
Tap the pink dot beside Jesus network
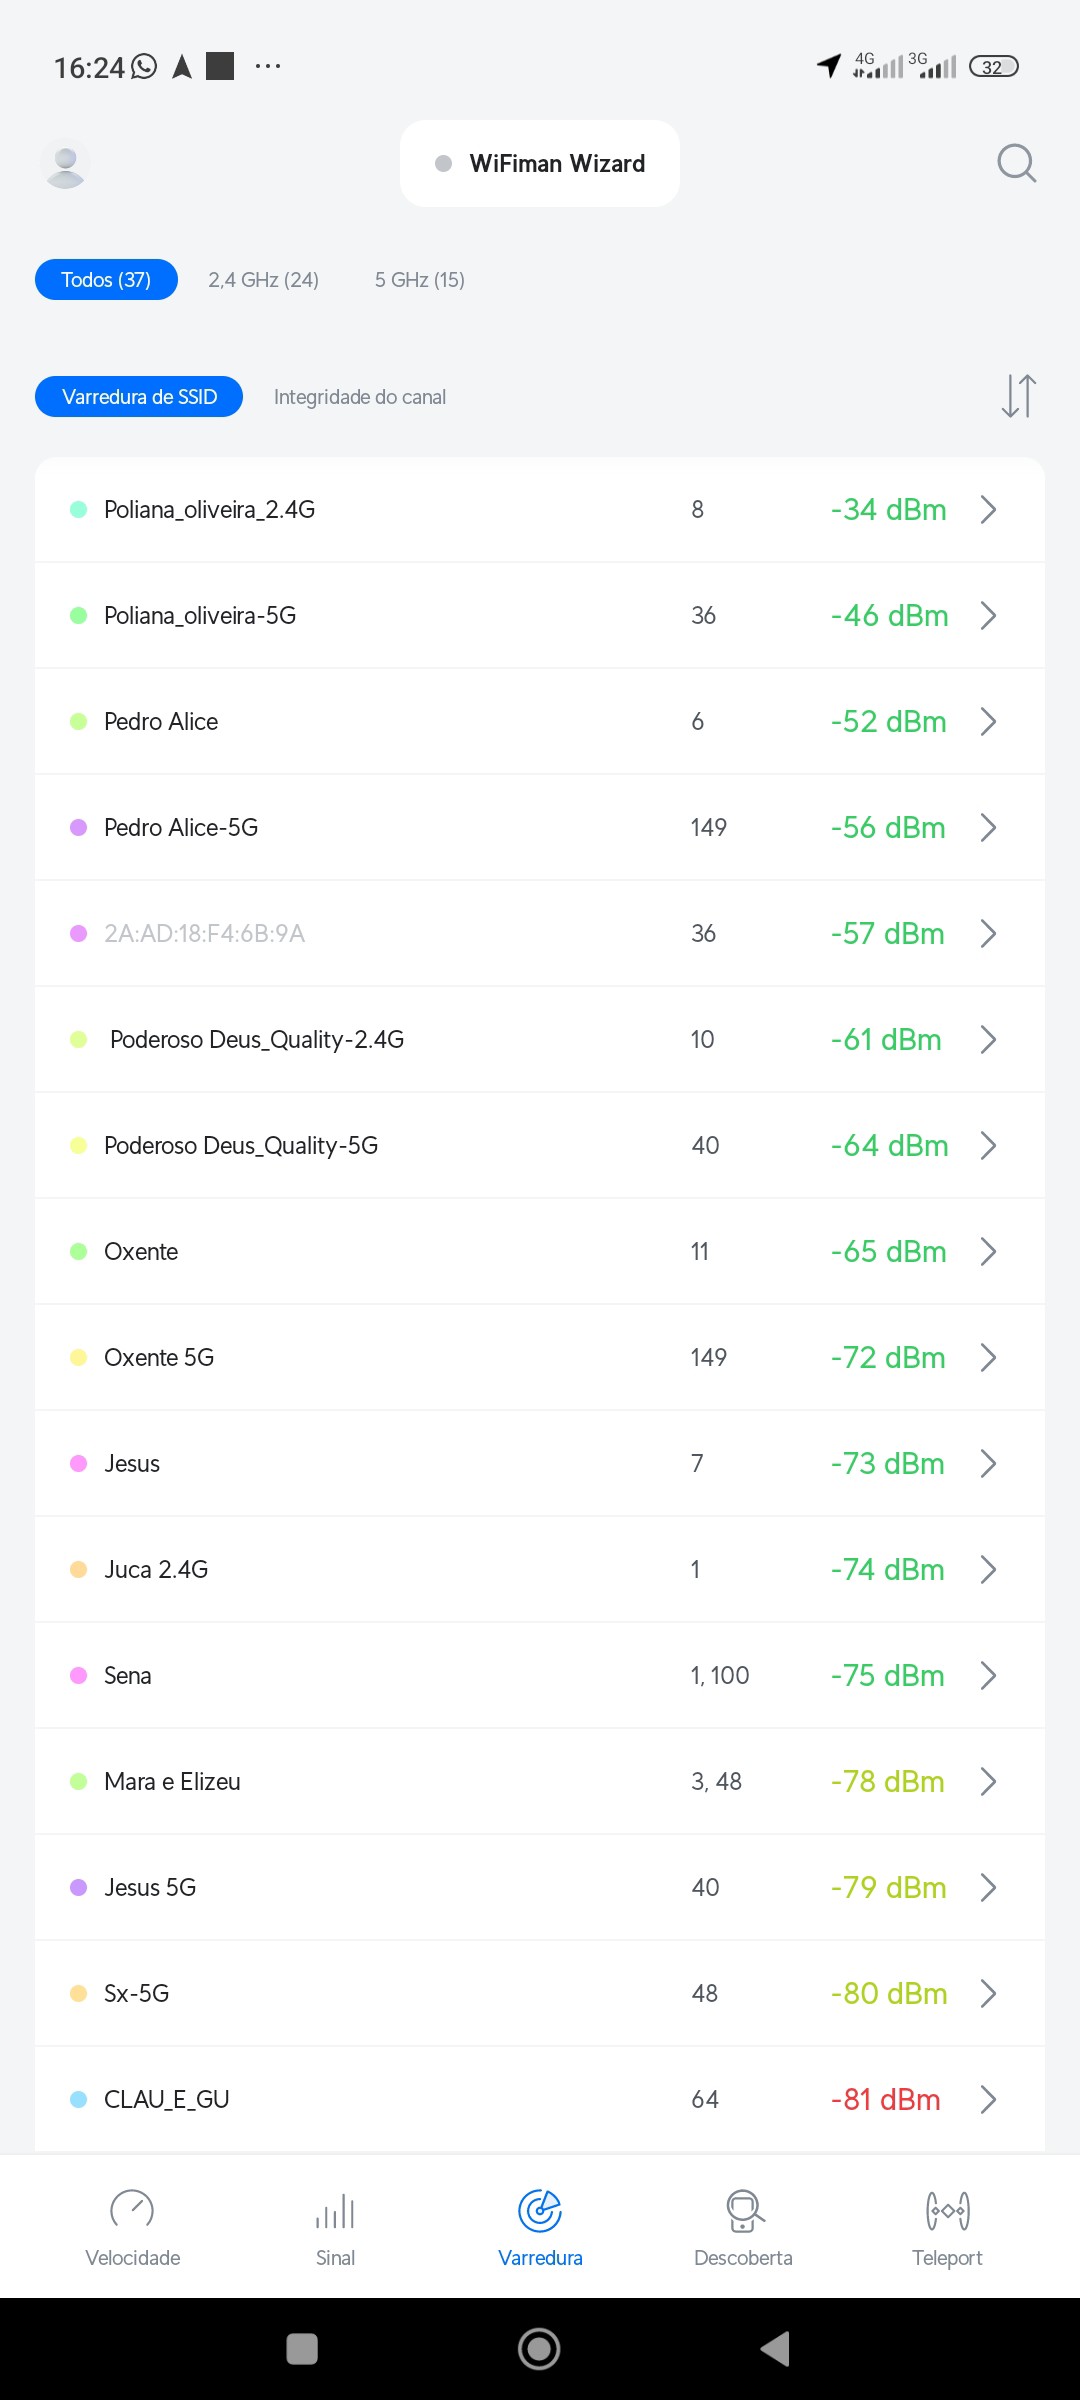click(79, 1463)
